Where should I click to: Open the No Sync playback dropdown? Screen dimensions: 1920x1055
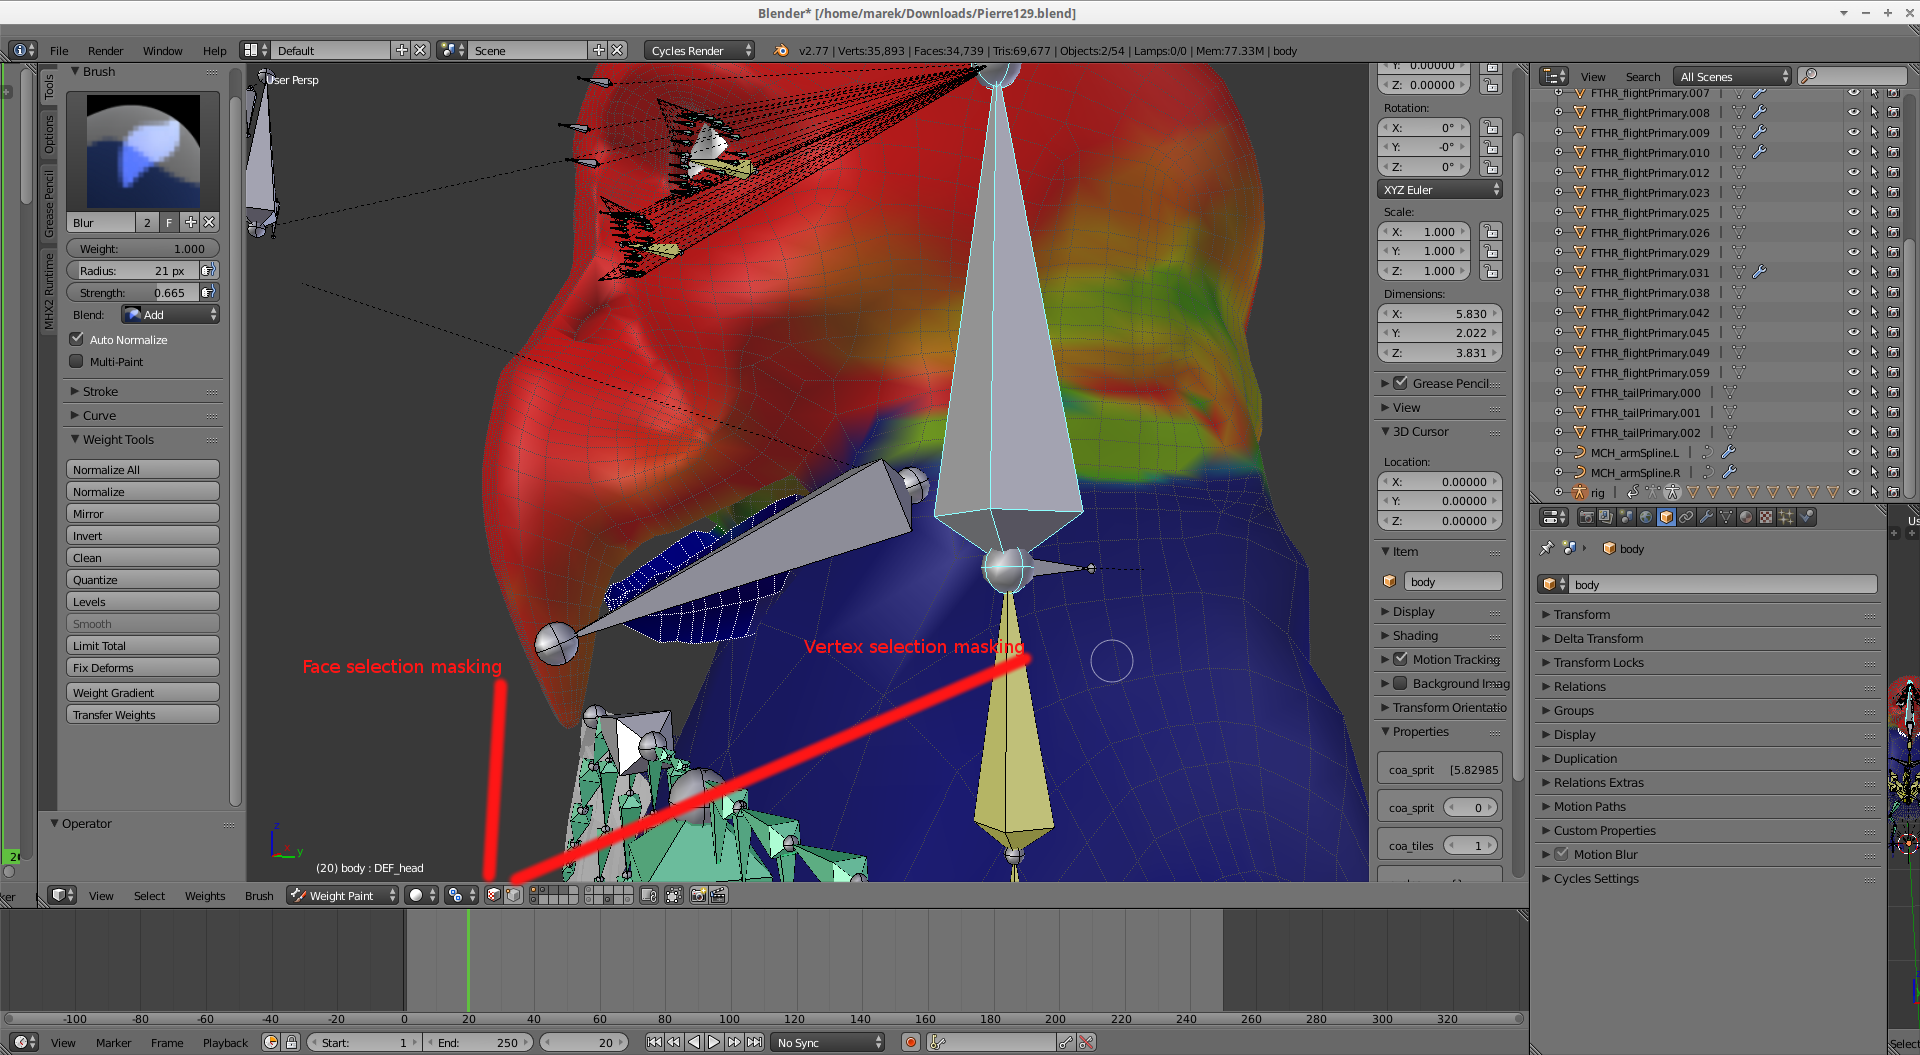pos(828,1042)
